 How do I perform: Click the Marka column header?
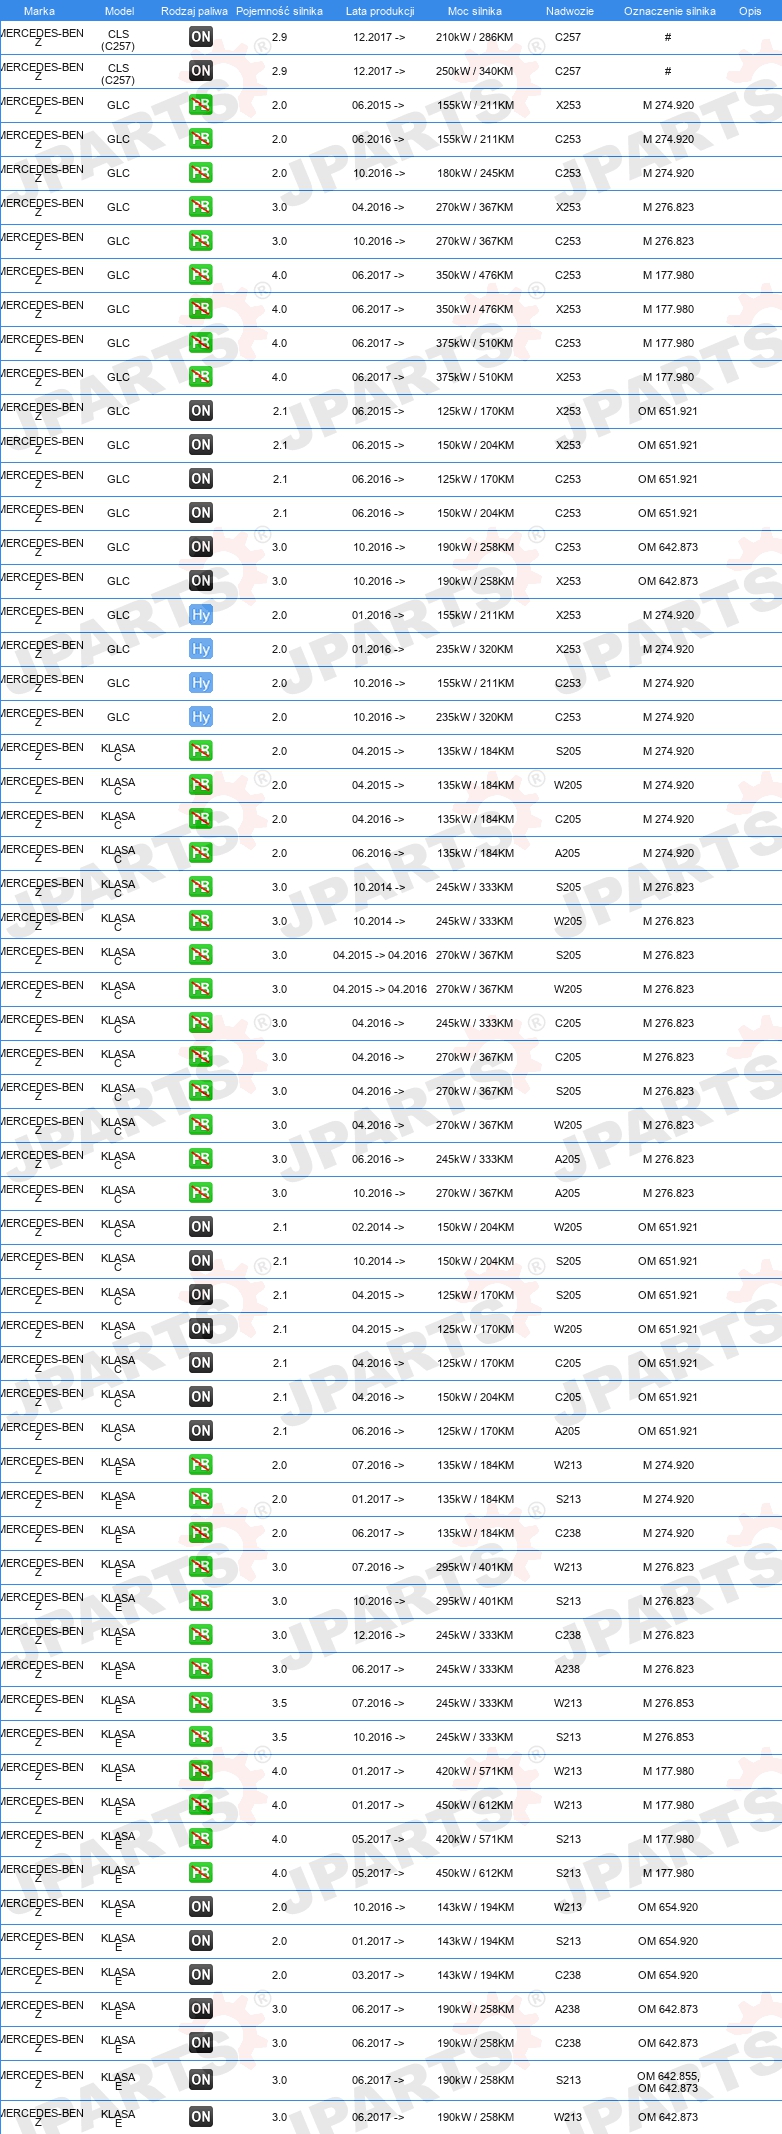39,11
